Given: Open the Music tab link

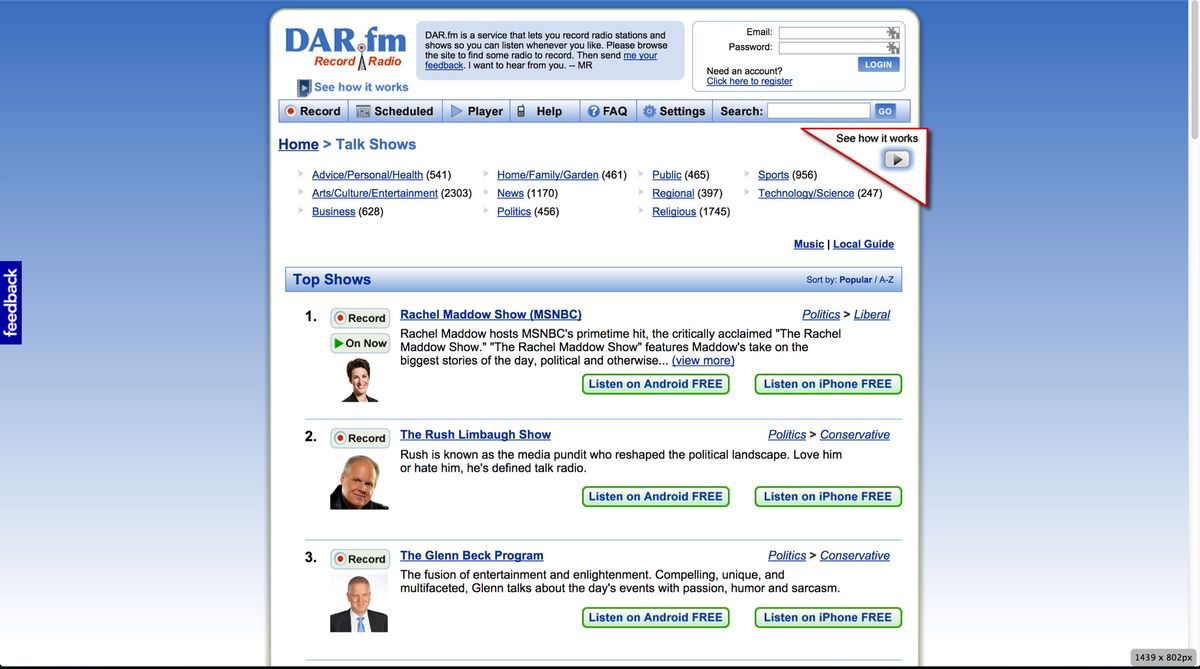Looking at the screenshot, I should click(808, 243).
